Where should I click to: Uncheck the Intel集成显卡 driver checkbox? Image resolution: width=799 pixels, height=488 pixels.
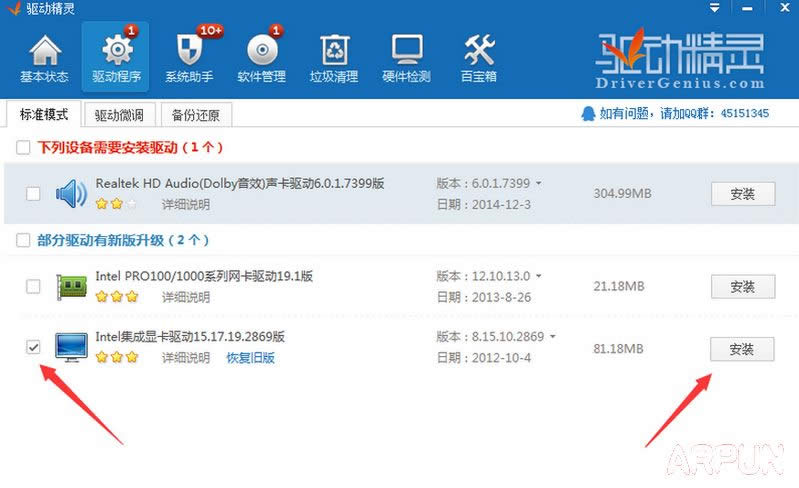point(33,347)
